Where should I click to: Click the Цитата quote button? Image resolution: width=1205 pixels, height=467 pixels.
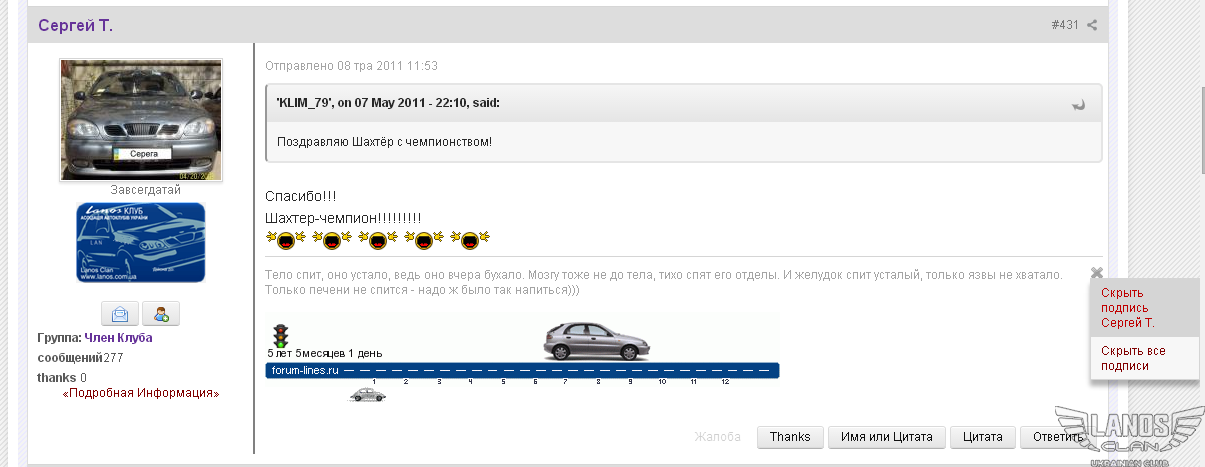[x=982, y=437]
